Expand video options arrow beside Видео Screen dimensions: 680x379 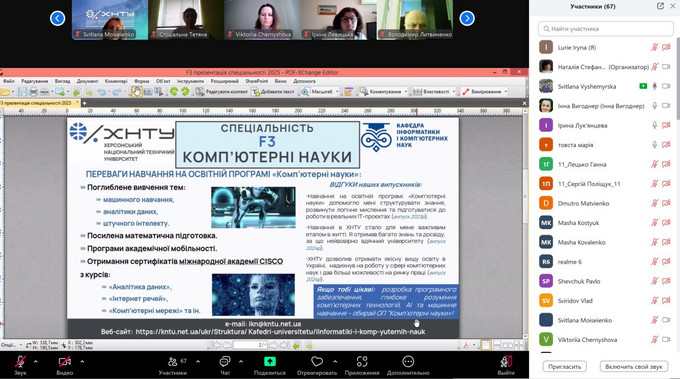point(82,361)
